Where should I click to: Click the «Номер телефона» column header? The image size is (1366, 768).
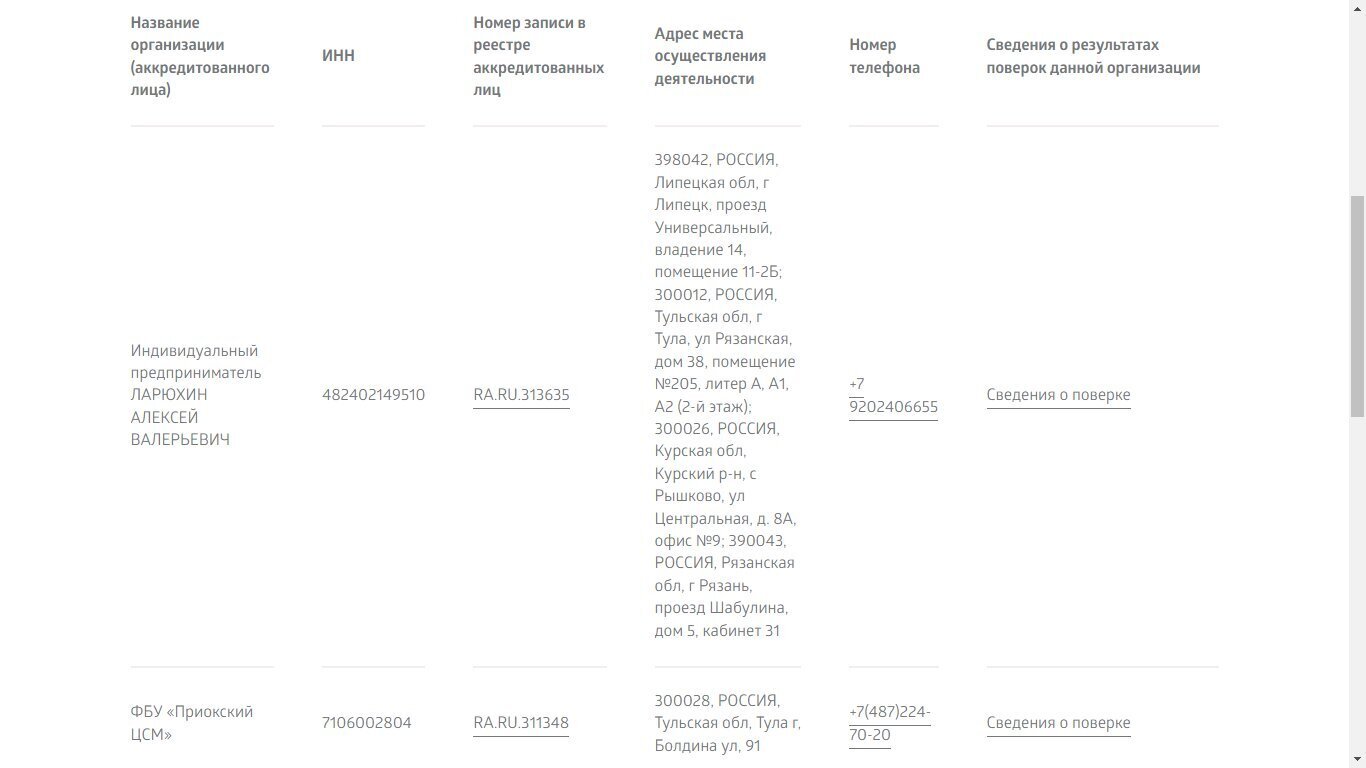point(884,56)
